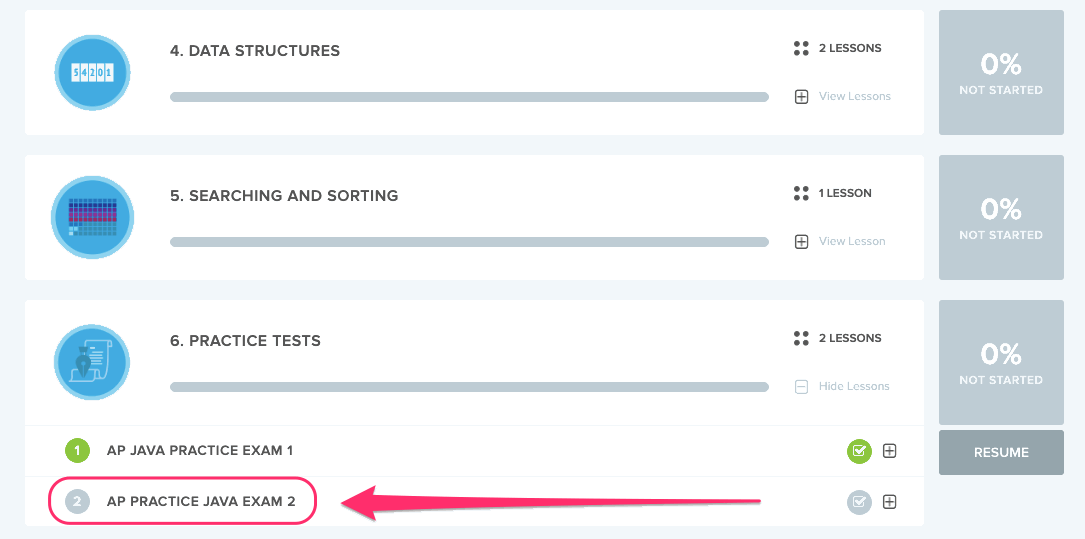Click the Searching and Sorting module icon
The width and height of the screenshot is (1085, 539).
click(92, 217)
